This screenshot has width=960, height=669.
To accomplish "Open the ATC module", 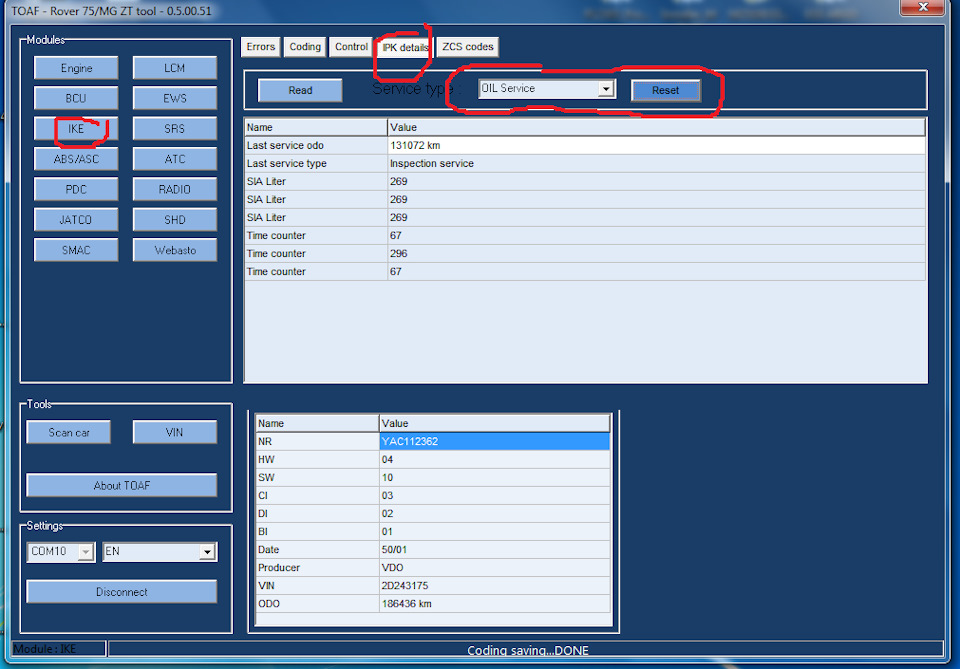I will click(174, 159).
